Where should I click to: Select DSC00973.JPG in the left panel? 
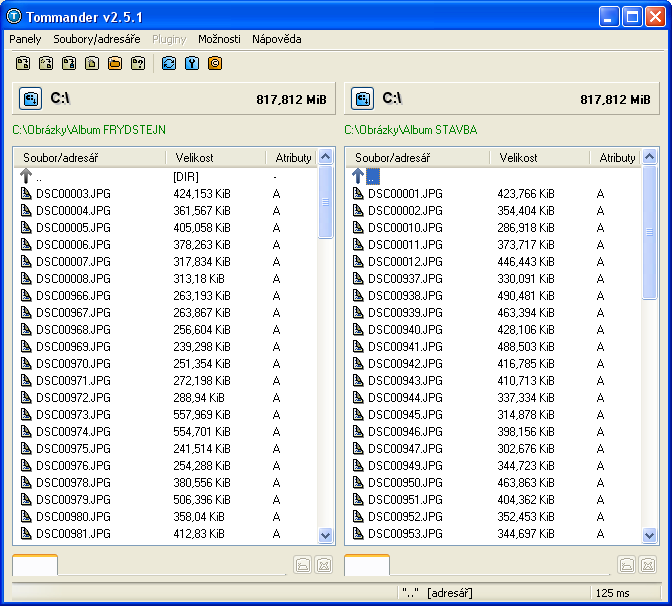pyautogui.click(x=73, y=415)
